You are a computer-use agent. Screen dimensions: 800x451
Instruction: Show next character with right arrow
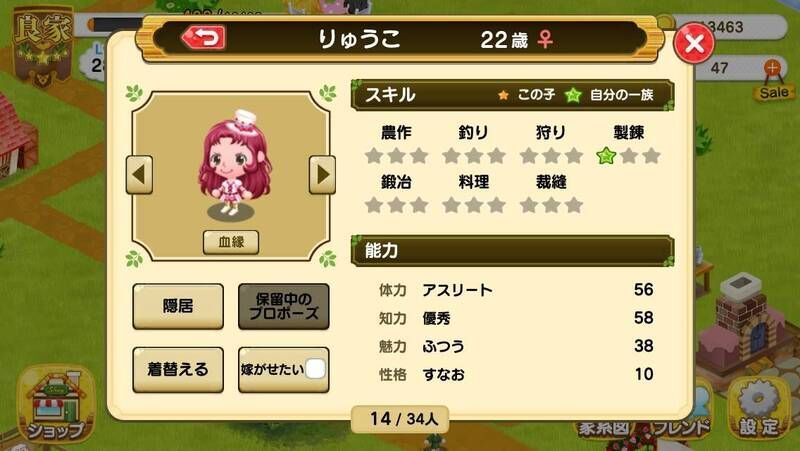point(322,174)
